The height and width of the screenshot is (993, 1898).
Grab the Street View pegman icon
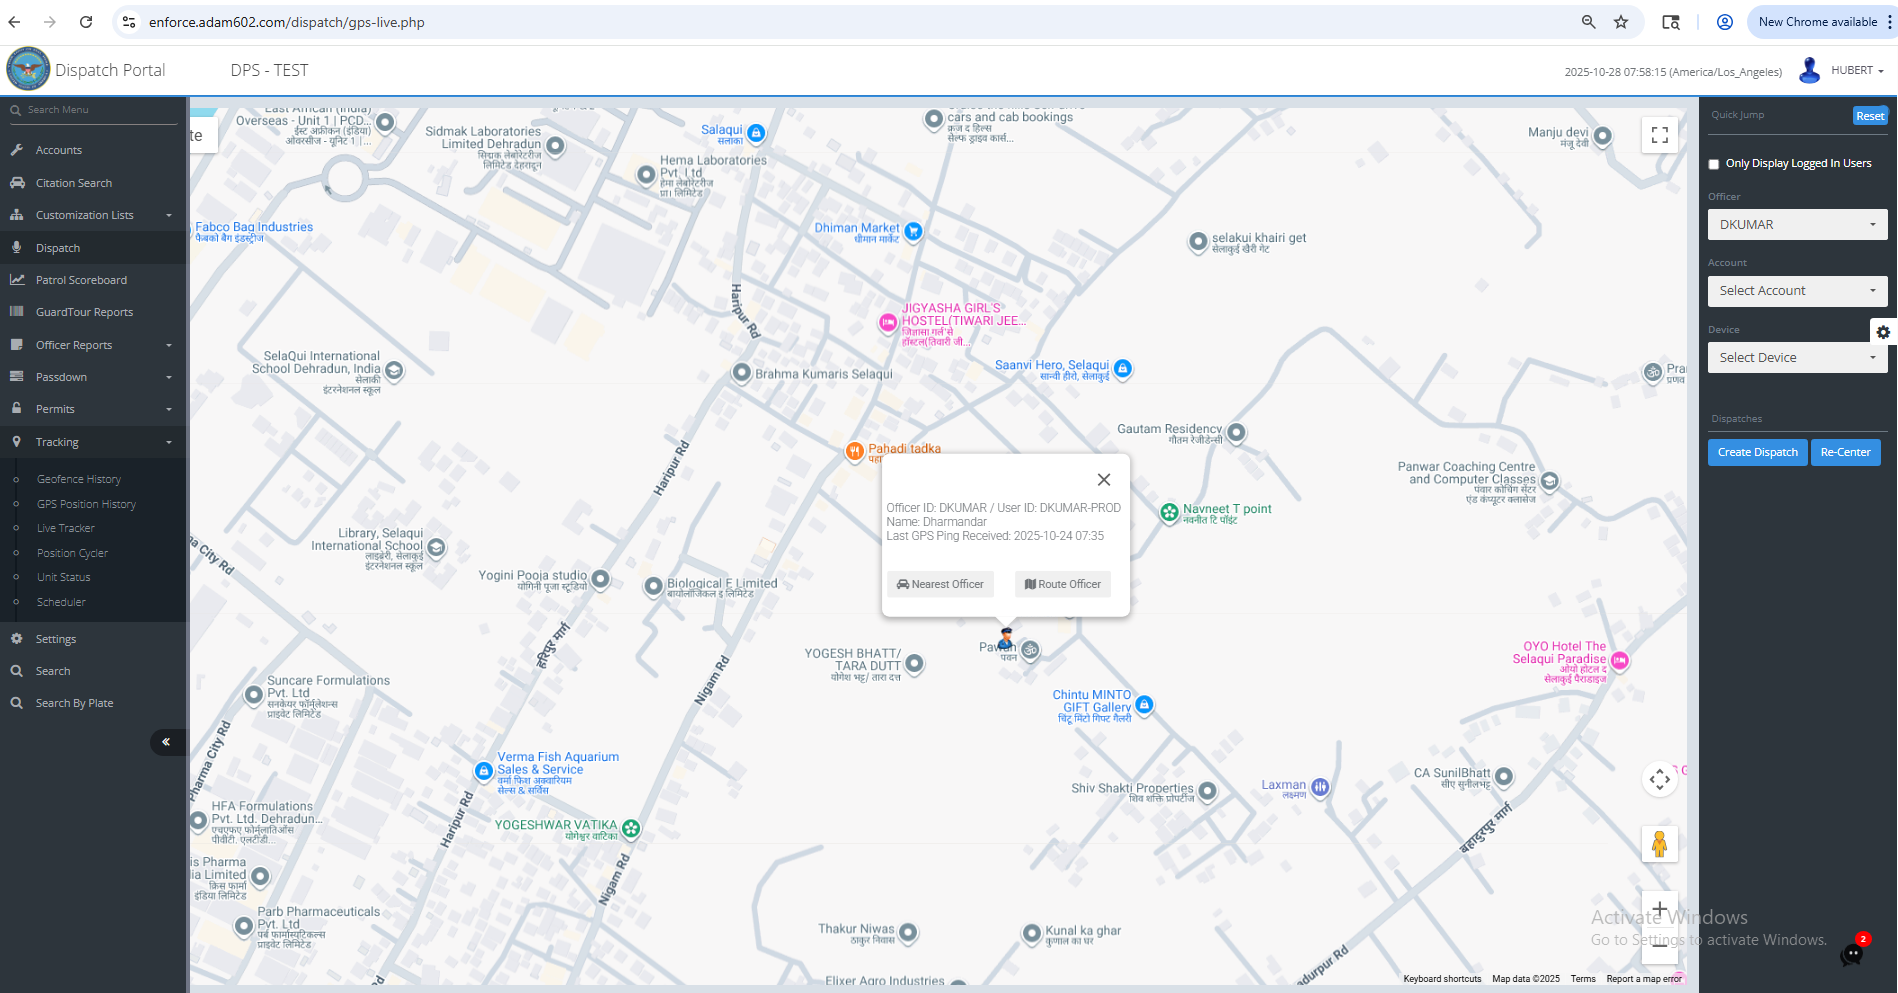point(1660,843)
